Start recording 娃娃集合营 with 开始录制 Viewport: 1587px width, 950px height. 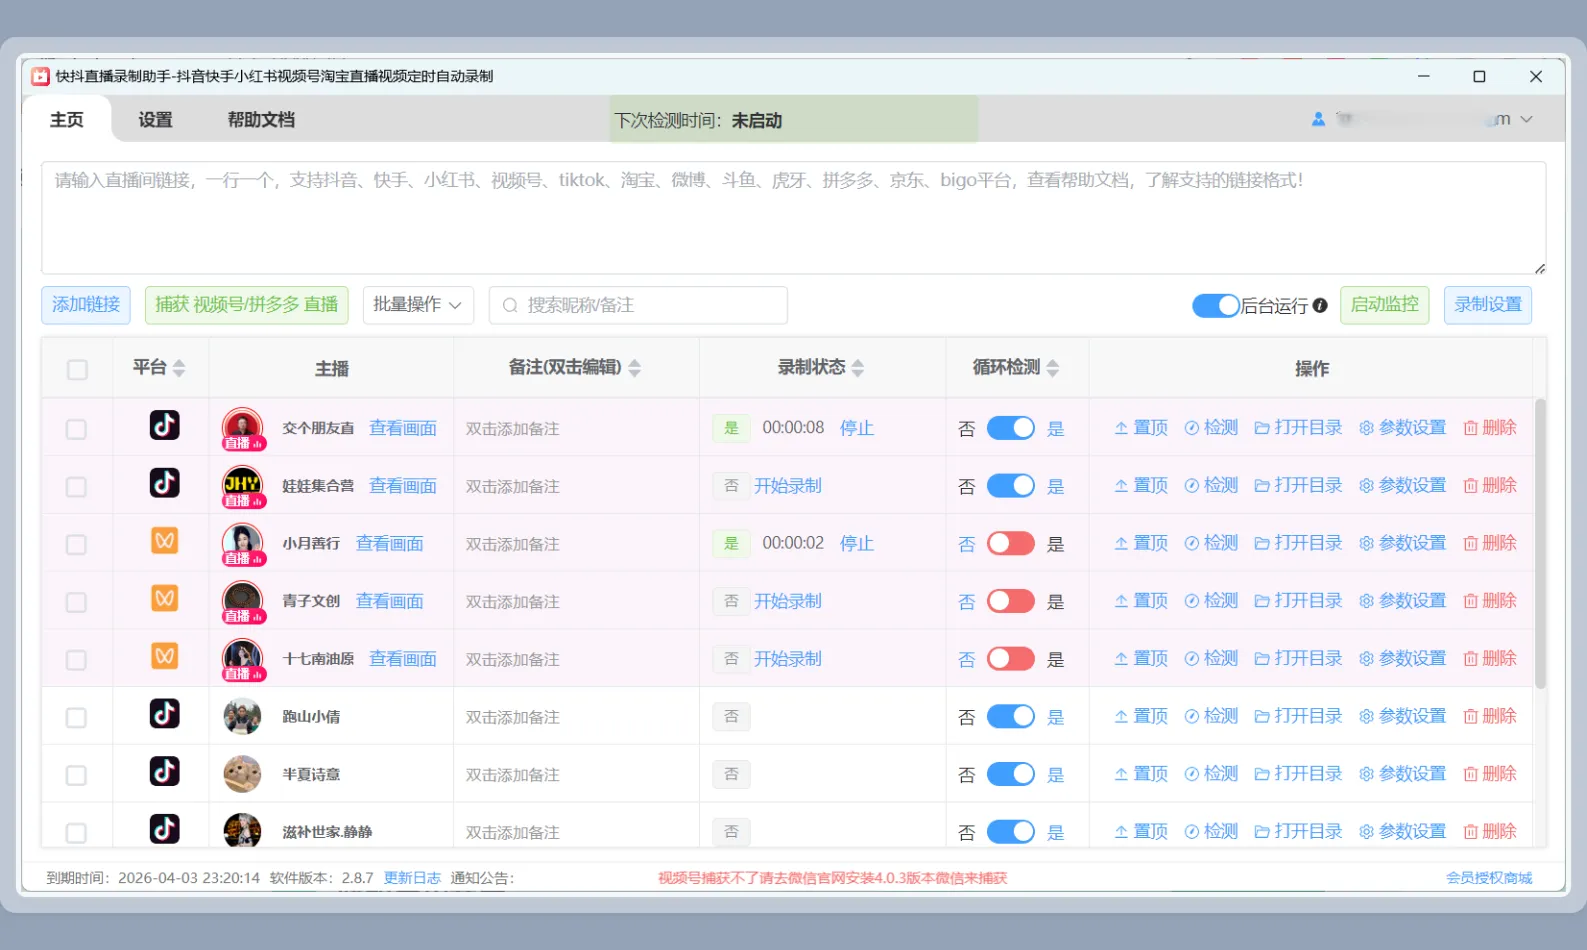coord(788,486)
